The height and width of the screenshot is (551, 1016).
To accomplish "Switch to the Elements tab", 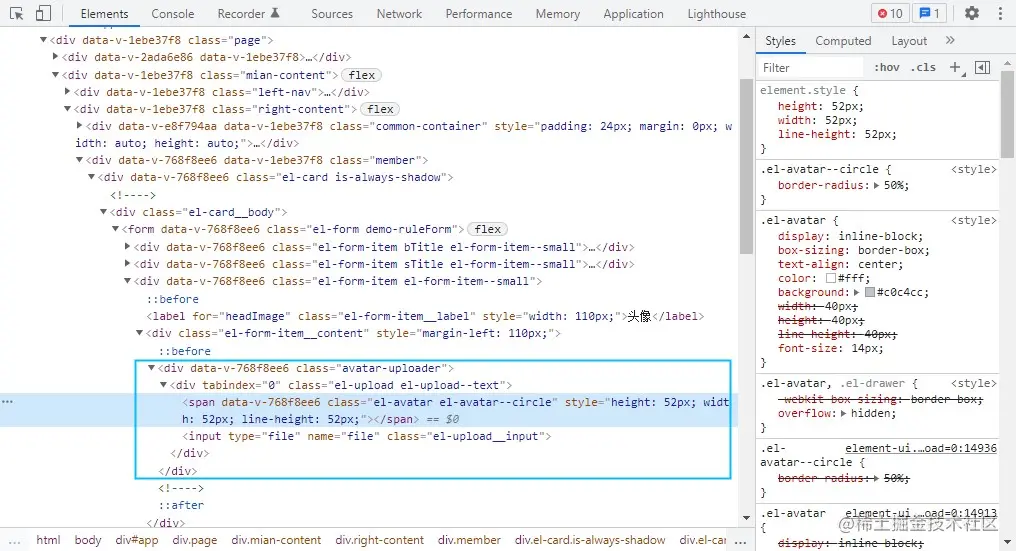I will (x=104, y=14).
